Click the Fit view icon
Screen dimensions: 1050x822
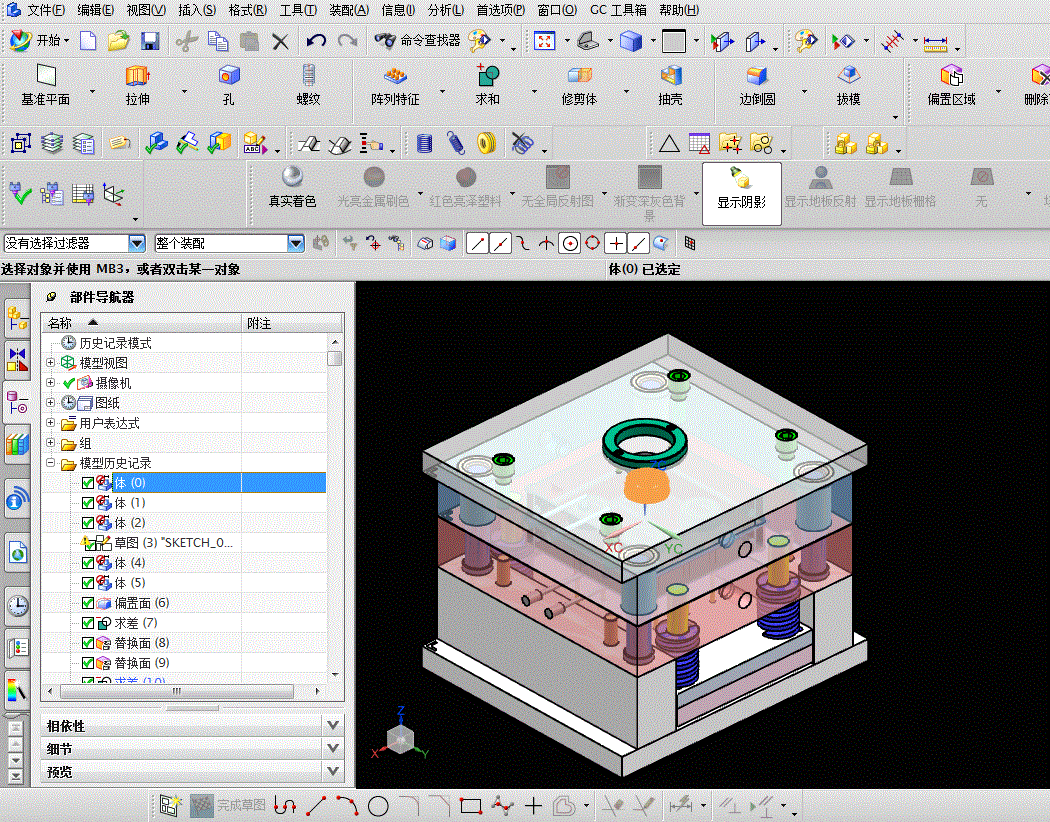point(544,41)
